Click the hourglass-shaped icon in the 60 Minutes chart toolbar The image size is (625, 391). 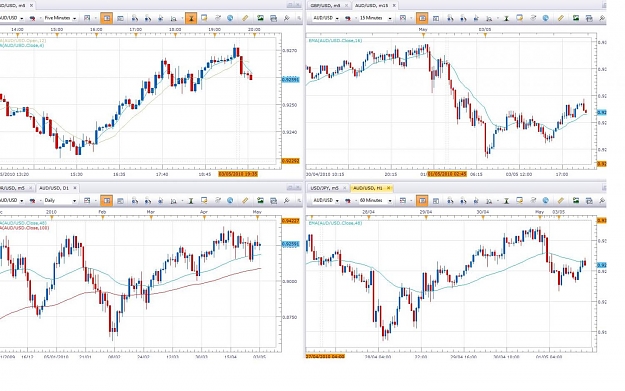point(506,200)
